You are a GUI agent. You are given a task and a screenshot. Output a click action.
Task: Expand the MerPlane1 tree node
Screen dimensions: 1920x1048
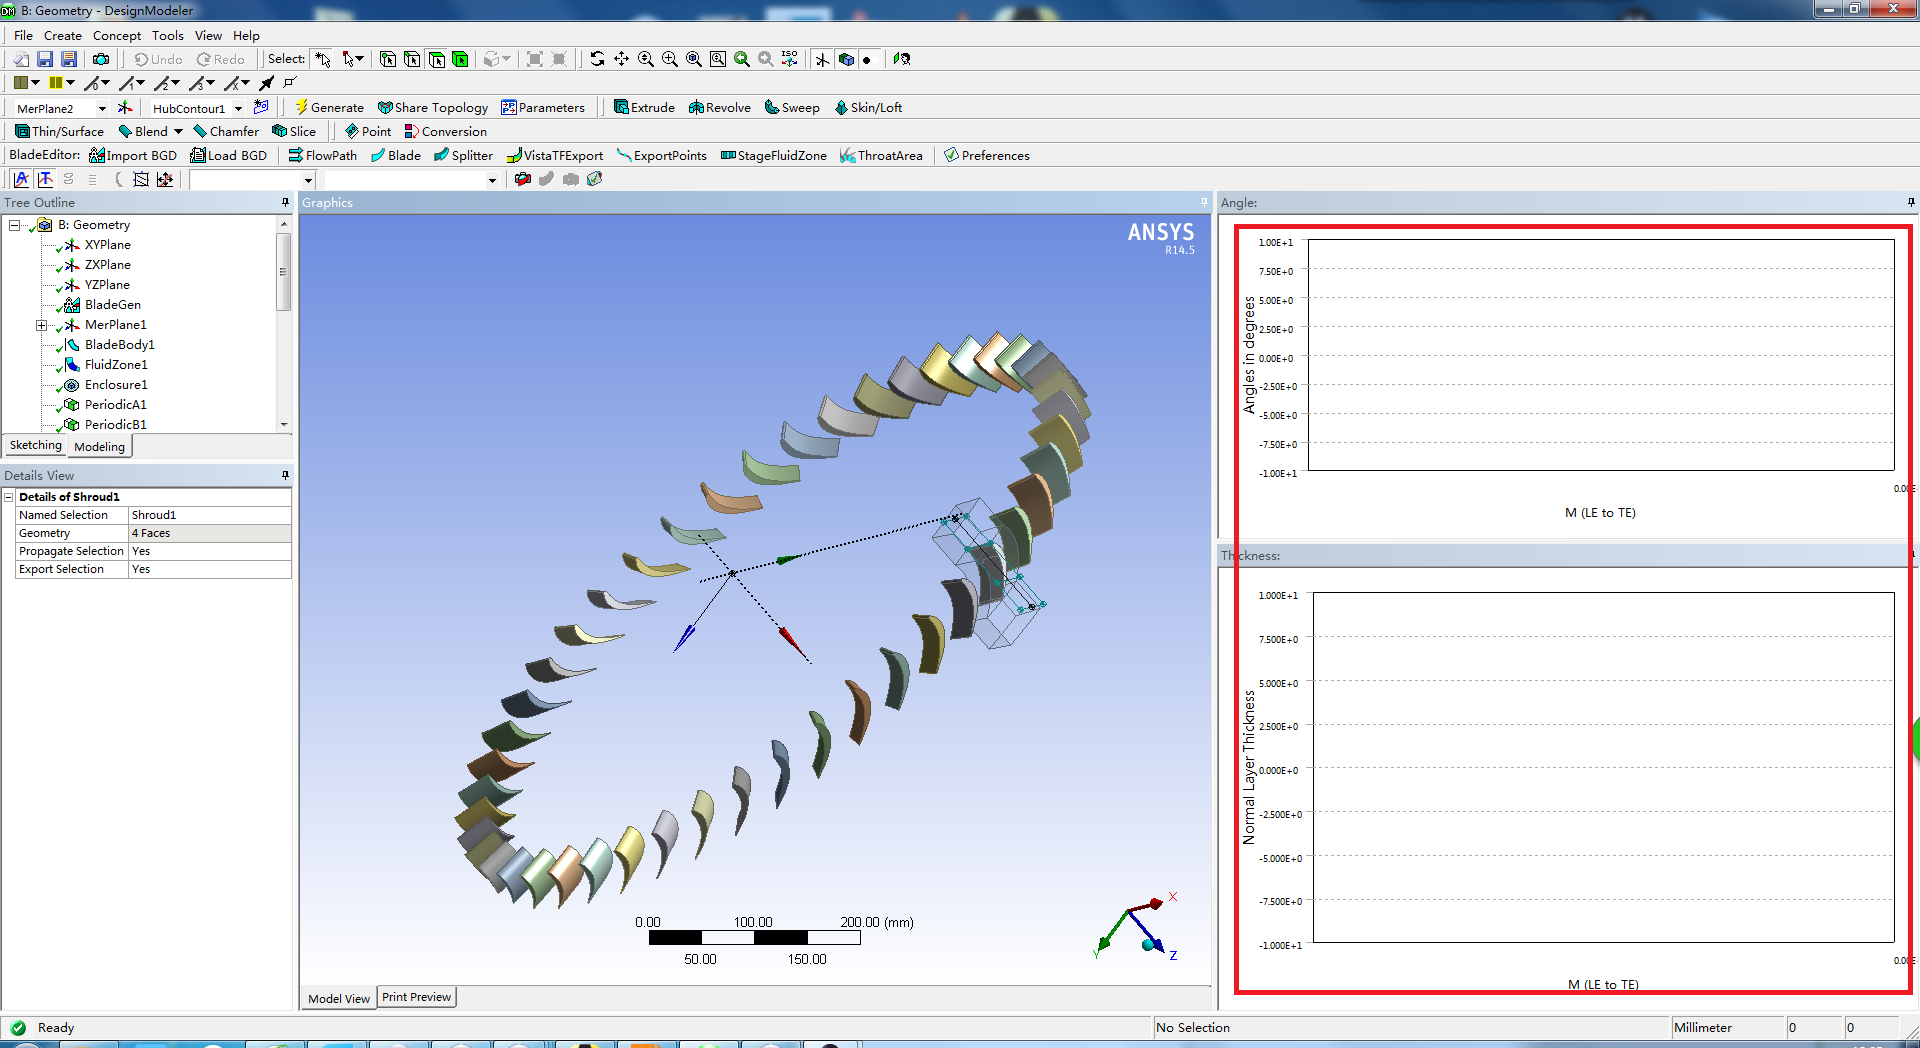point(41,325)
